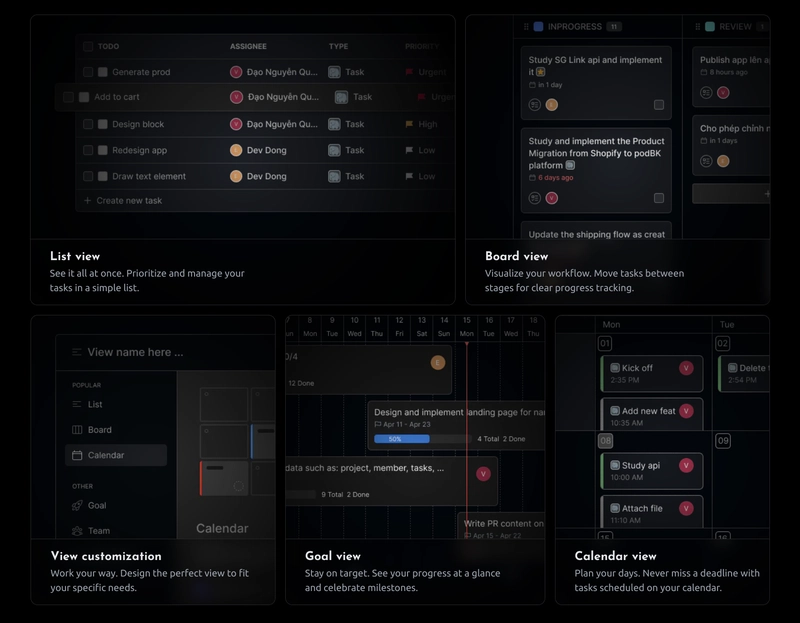Image resolution: width=800 pixels, height=623 pixels.
Task: Click the assignee avatar in Generate prod row
Action: coord(236,72)
